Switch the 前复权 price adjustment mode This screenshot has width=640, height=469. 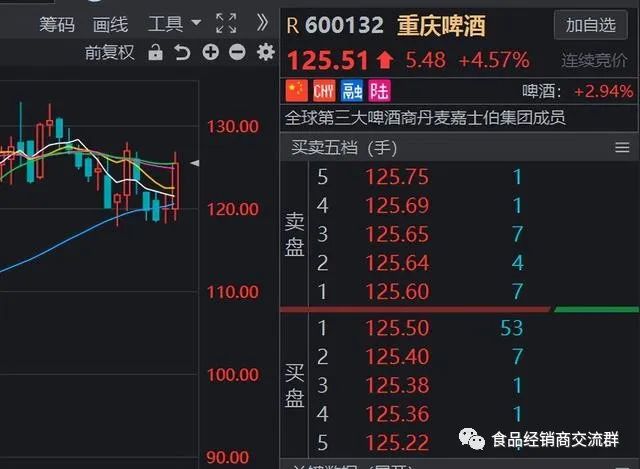109,53
